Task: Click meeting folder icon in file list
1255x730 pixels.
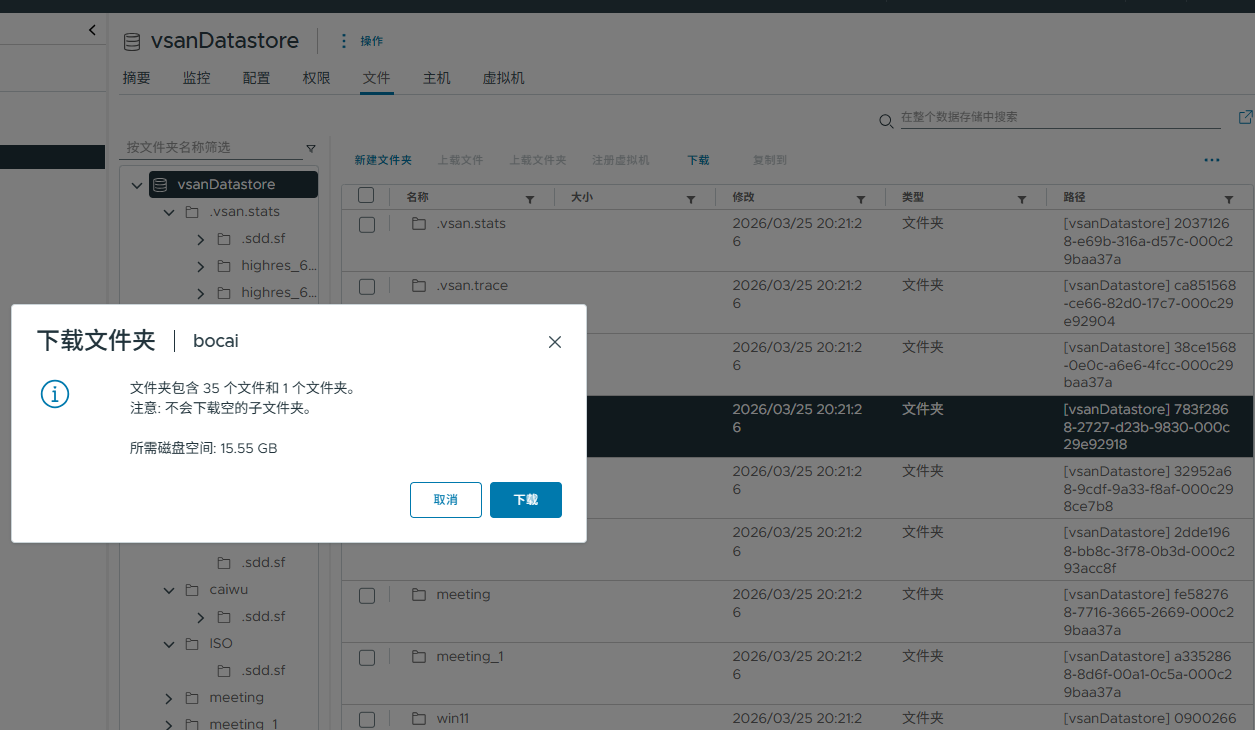Action: 419,594
